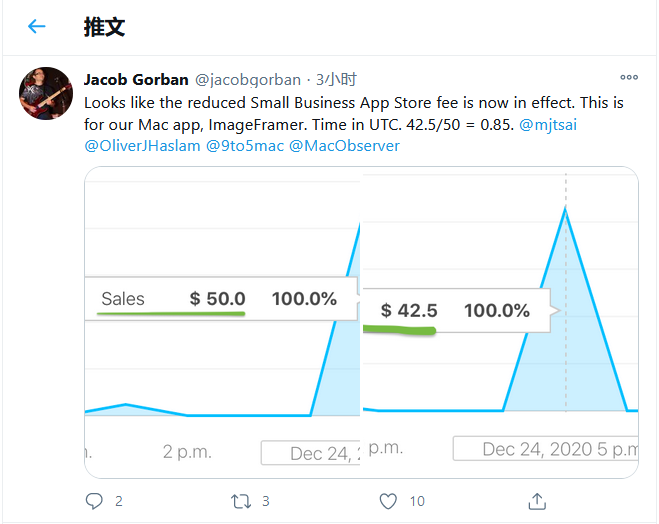Click the @jacobgorban handle
The height and width of the screenshot is (524, 659).
point(247,79)
